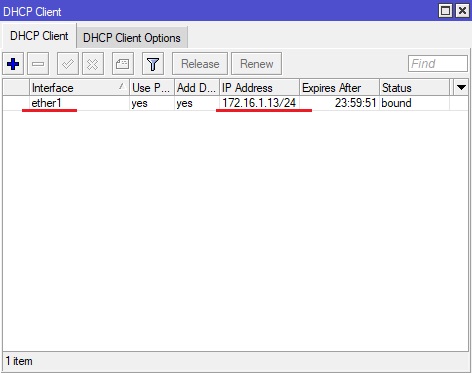
Task: Open the filter funnel icon
Action: pos(153,64)
